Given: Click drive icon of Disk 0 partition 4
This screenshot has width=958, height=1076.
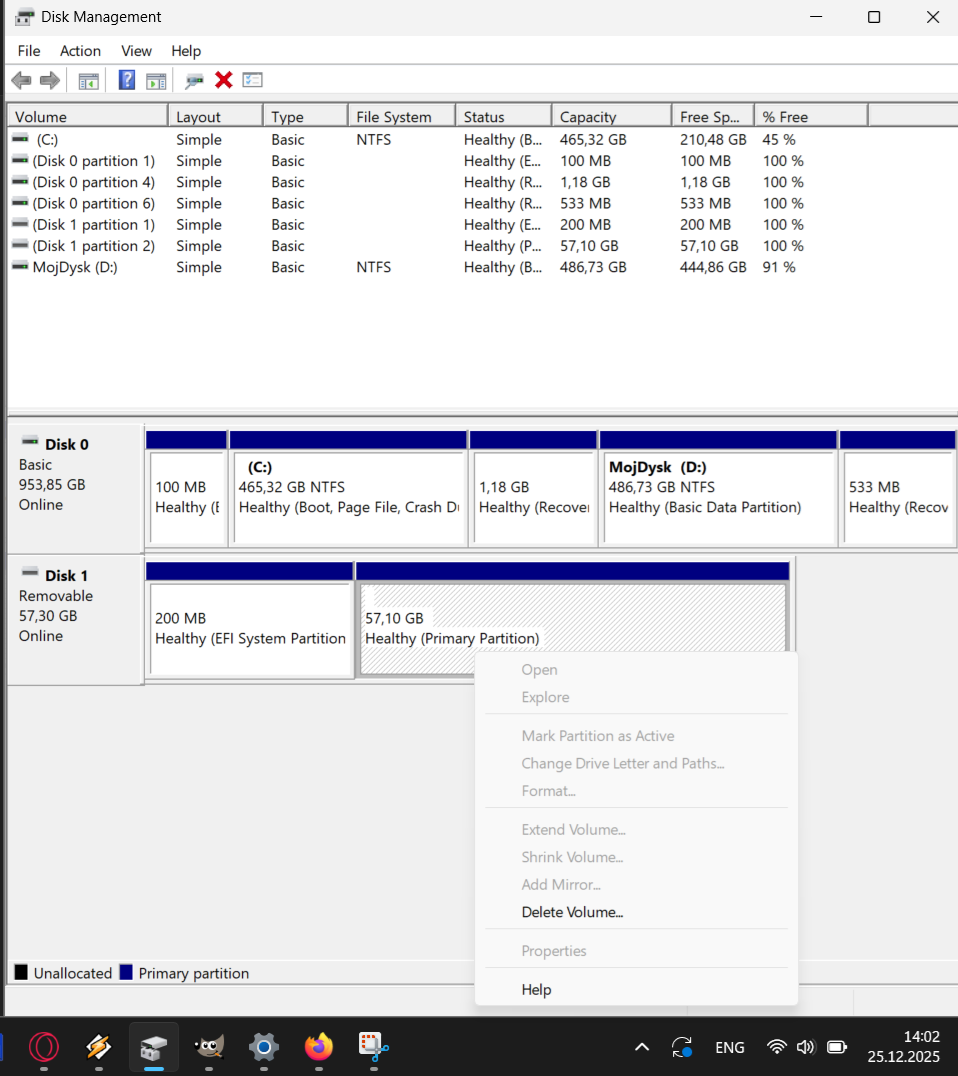Looking at the screenshot, I should pyautogui.click(x=21, y=181).
